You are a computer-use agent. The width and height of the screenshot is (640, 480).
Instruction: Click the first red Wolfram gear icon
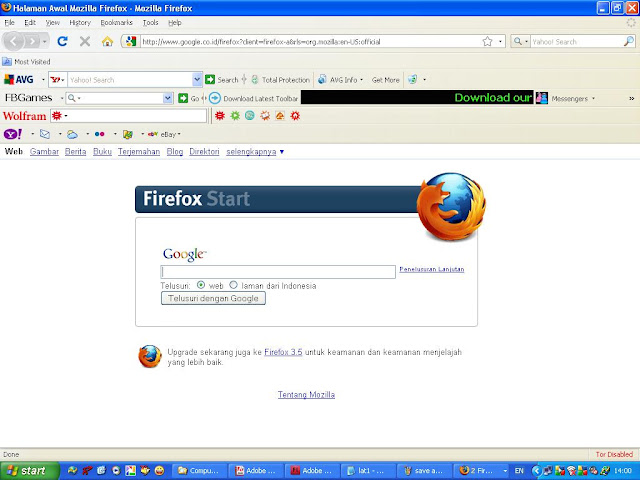[x=220, y=116]
